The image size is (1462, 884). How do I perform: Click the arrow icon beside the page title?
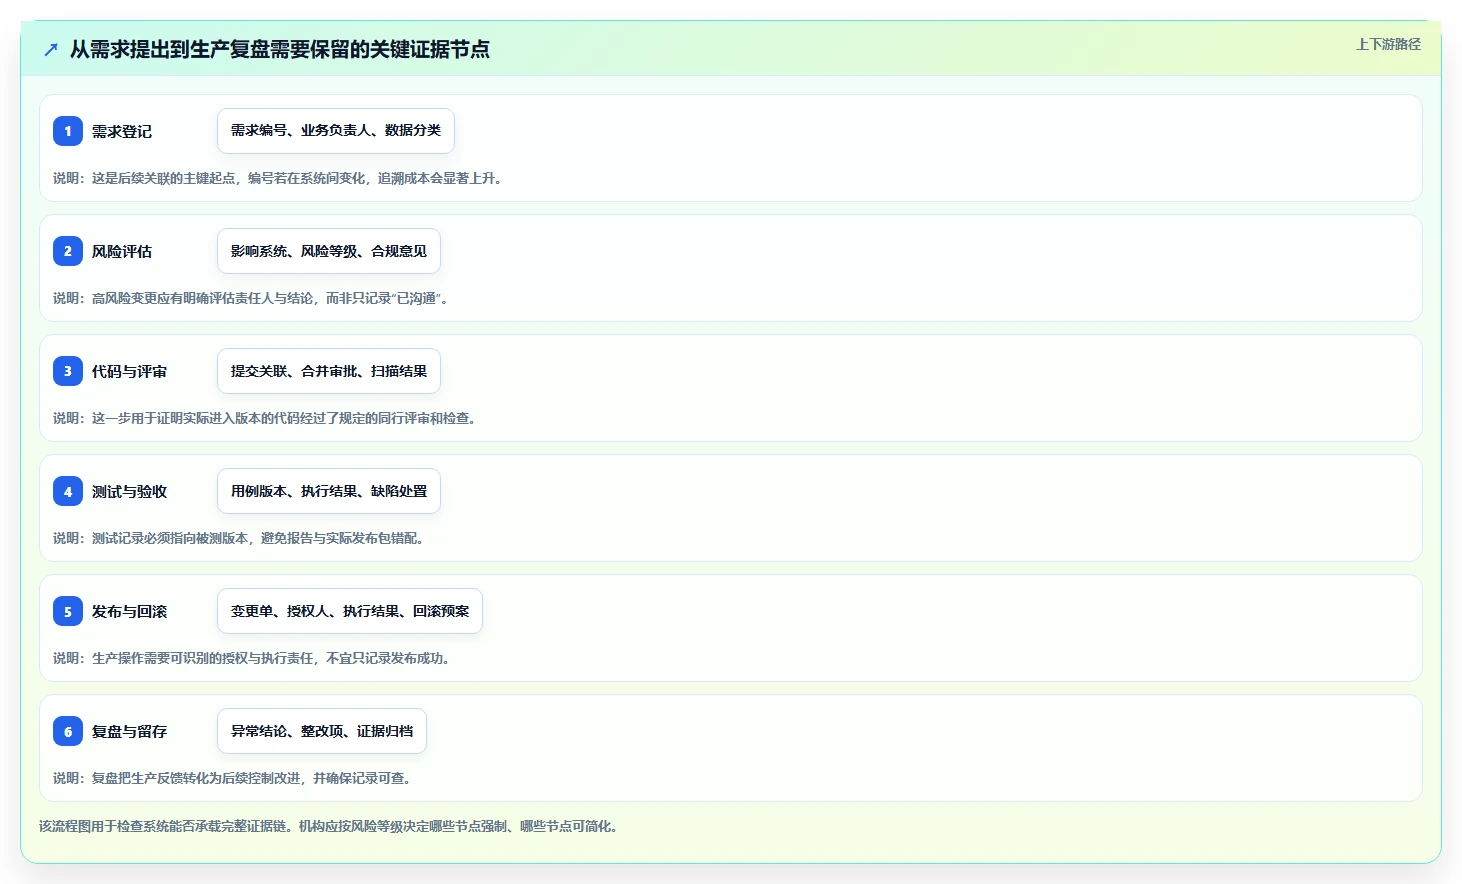click(51, 49)
